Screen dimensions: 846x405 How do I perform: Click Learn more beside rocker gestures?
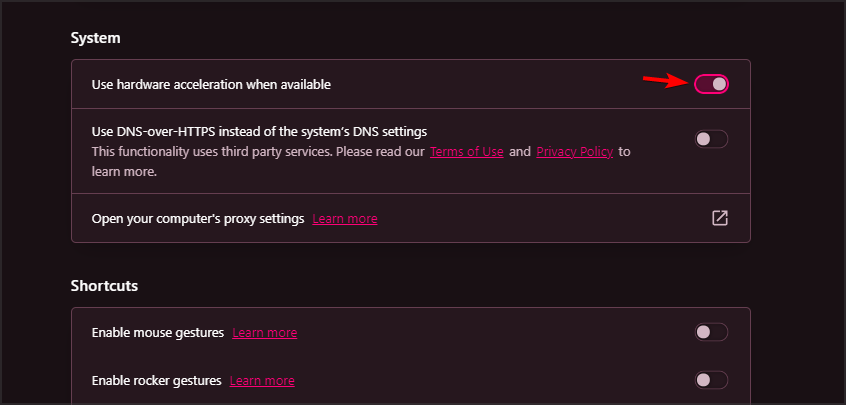[x=262, y=380]
